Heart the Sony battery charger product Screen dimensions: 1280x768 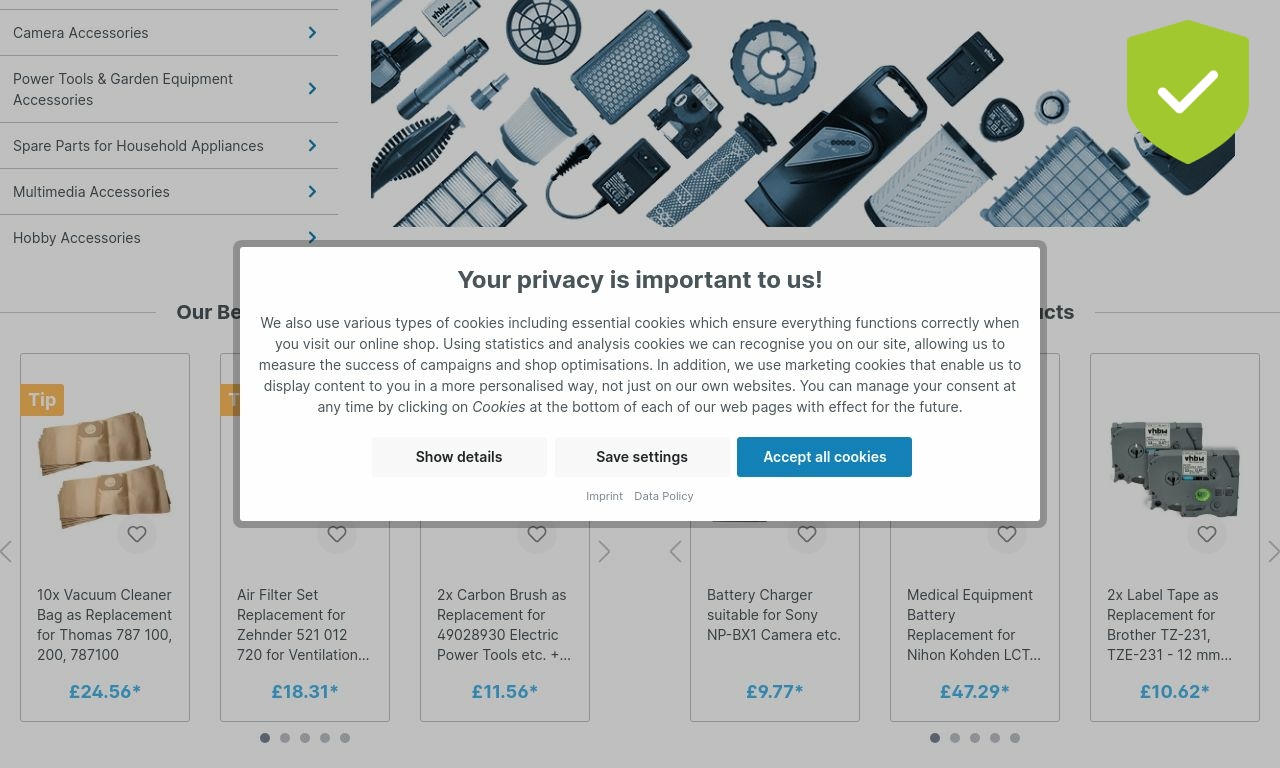click(807, 534)
